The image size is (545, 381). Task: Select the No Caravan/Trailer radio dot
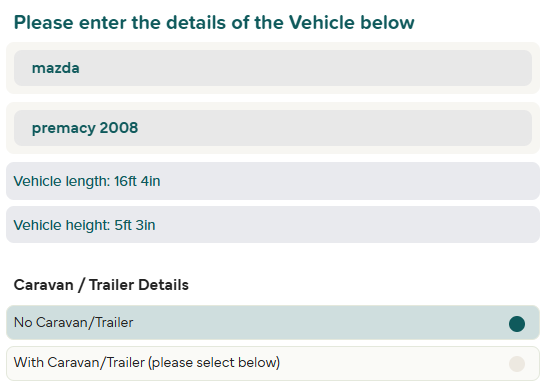[516, 324]
